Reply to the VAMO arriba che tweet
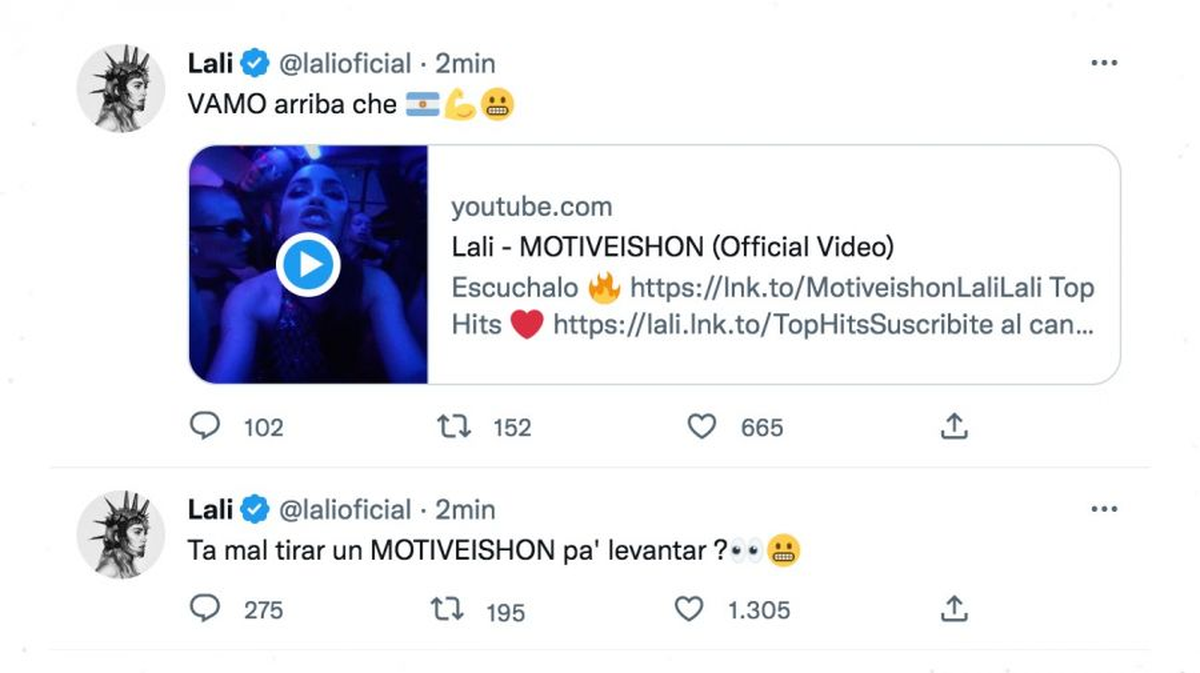This screenshot has height=673, width=1200. point(205,427)
